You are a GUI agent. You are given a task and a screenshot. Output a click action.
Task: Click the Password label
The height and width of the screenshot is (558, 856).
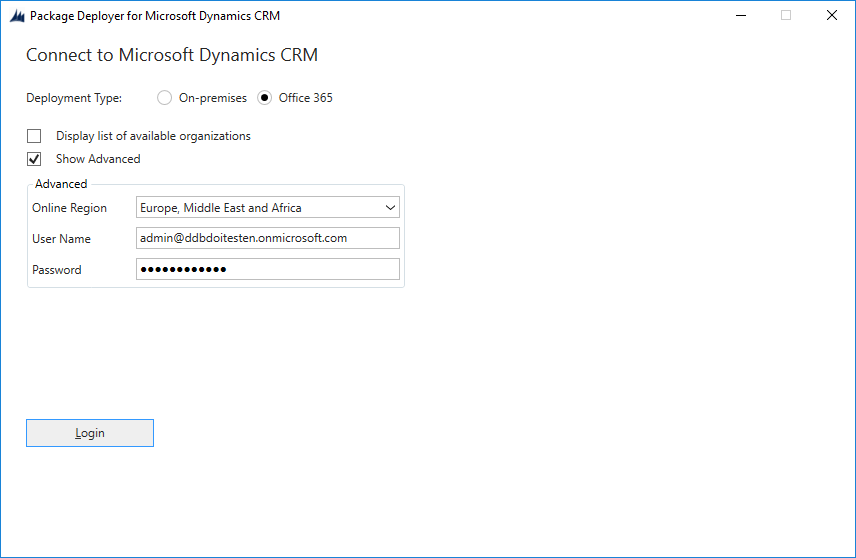click(x=57, y=270)
